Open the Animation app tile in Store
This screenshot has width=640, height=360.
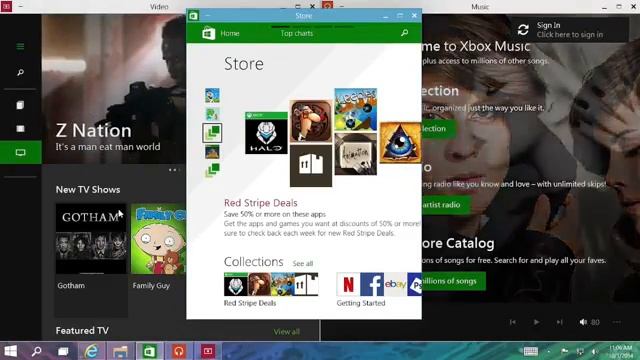356,154
